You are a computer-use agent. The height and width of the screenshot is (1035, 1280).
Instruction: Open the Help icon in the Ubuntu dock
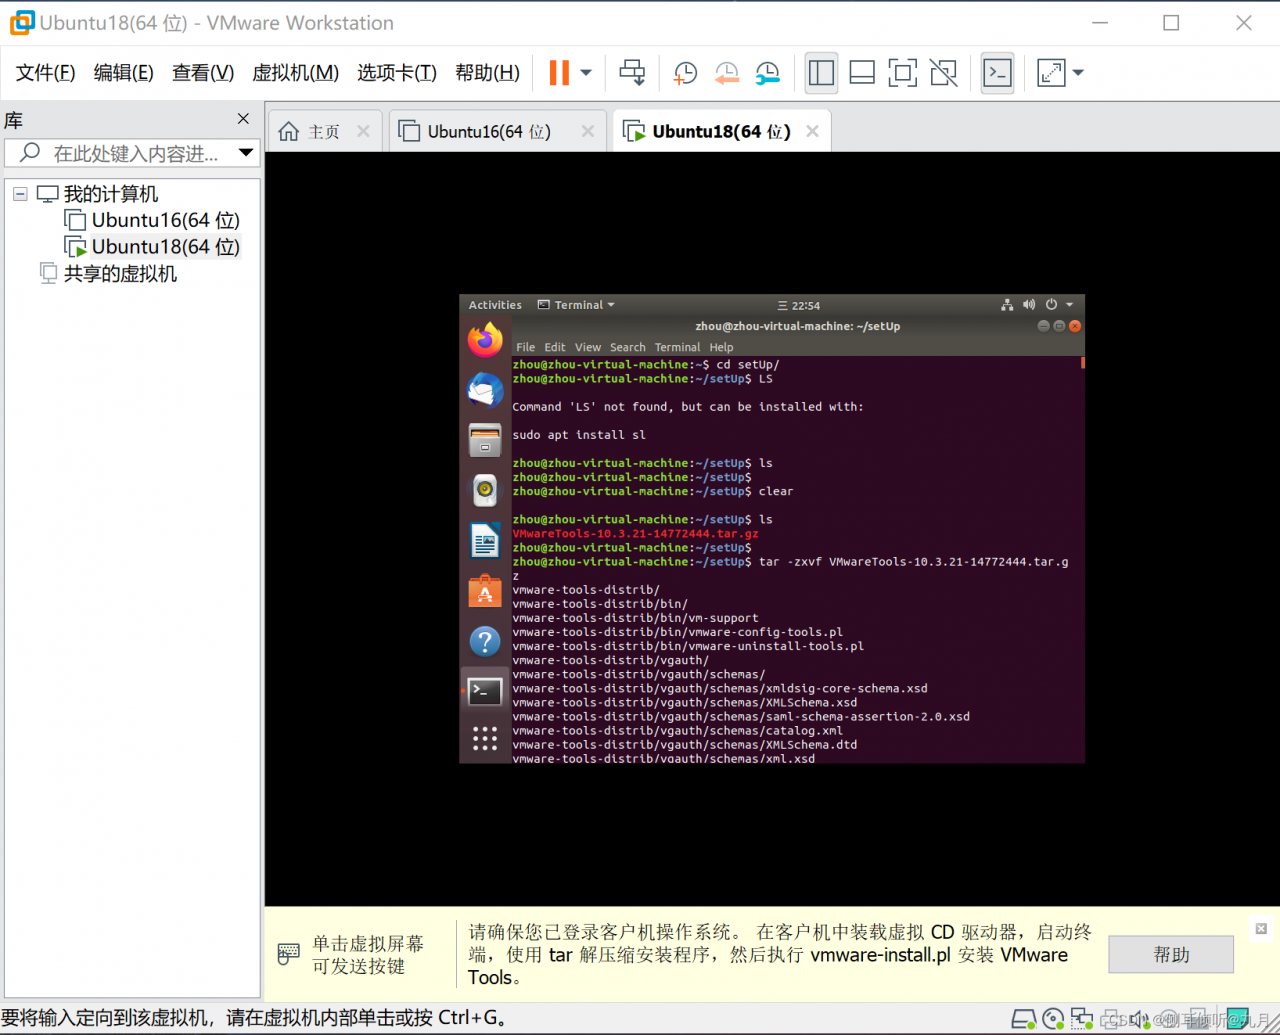(x=485, y=641)
